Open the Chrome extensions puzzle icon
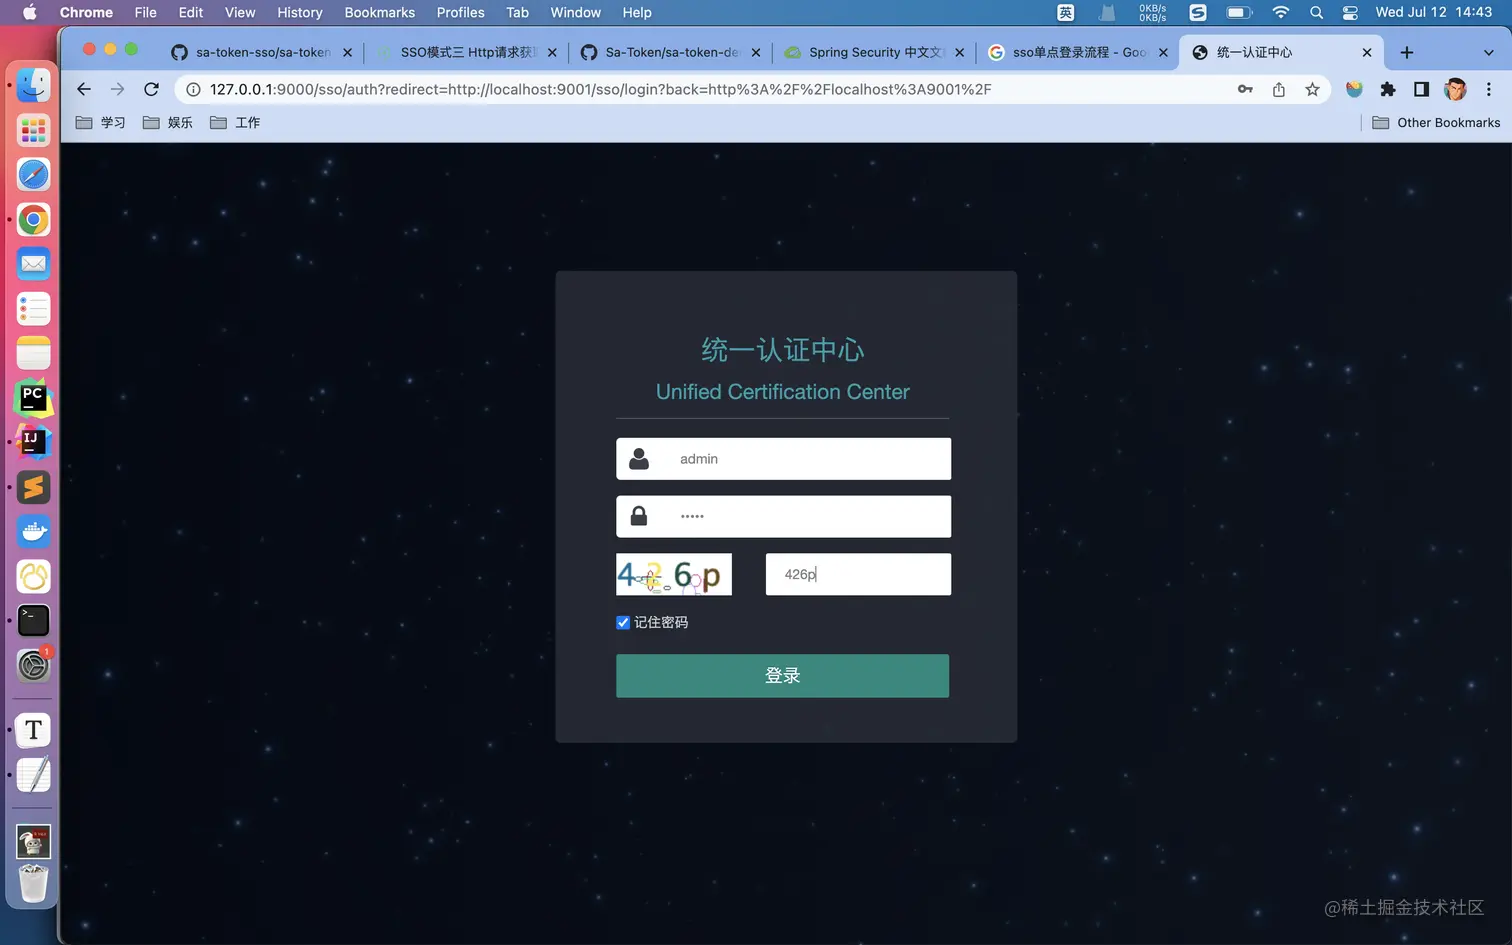This screenshot has width=1512, height=945. click(x=1388, y=89)
